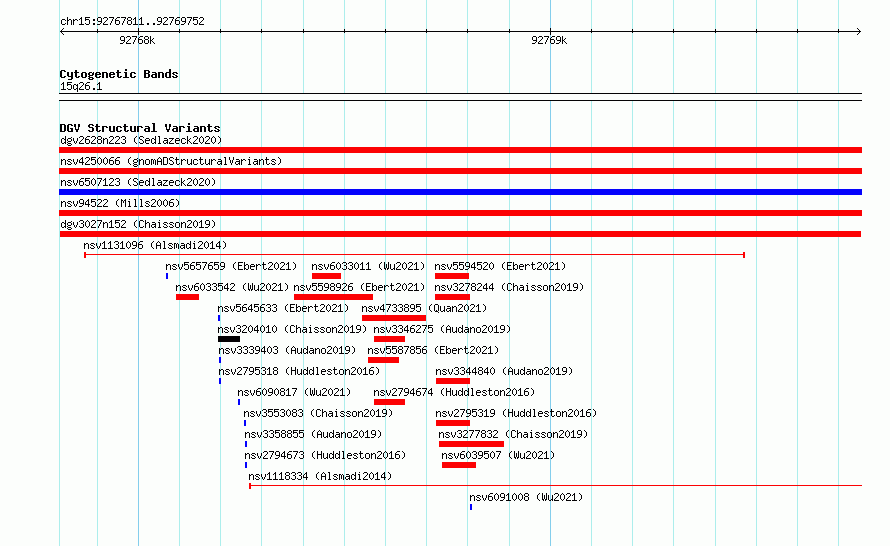
Task: Select the thin red line of nsv1131096
Action: [414, 255]
